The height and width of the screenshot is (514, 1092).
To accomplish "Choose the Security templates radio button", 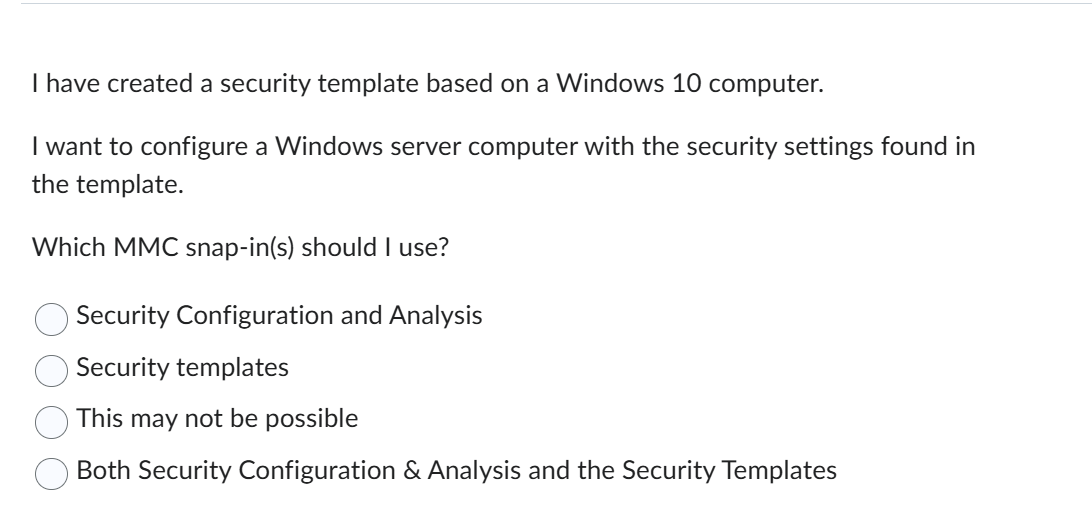I will pos(52,371).
